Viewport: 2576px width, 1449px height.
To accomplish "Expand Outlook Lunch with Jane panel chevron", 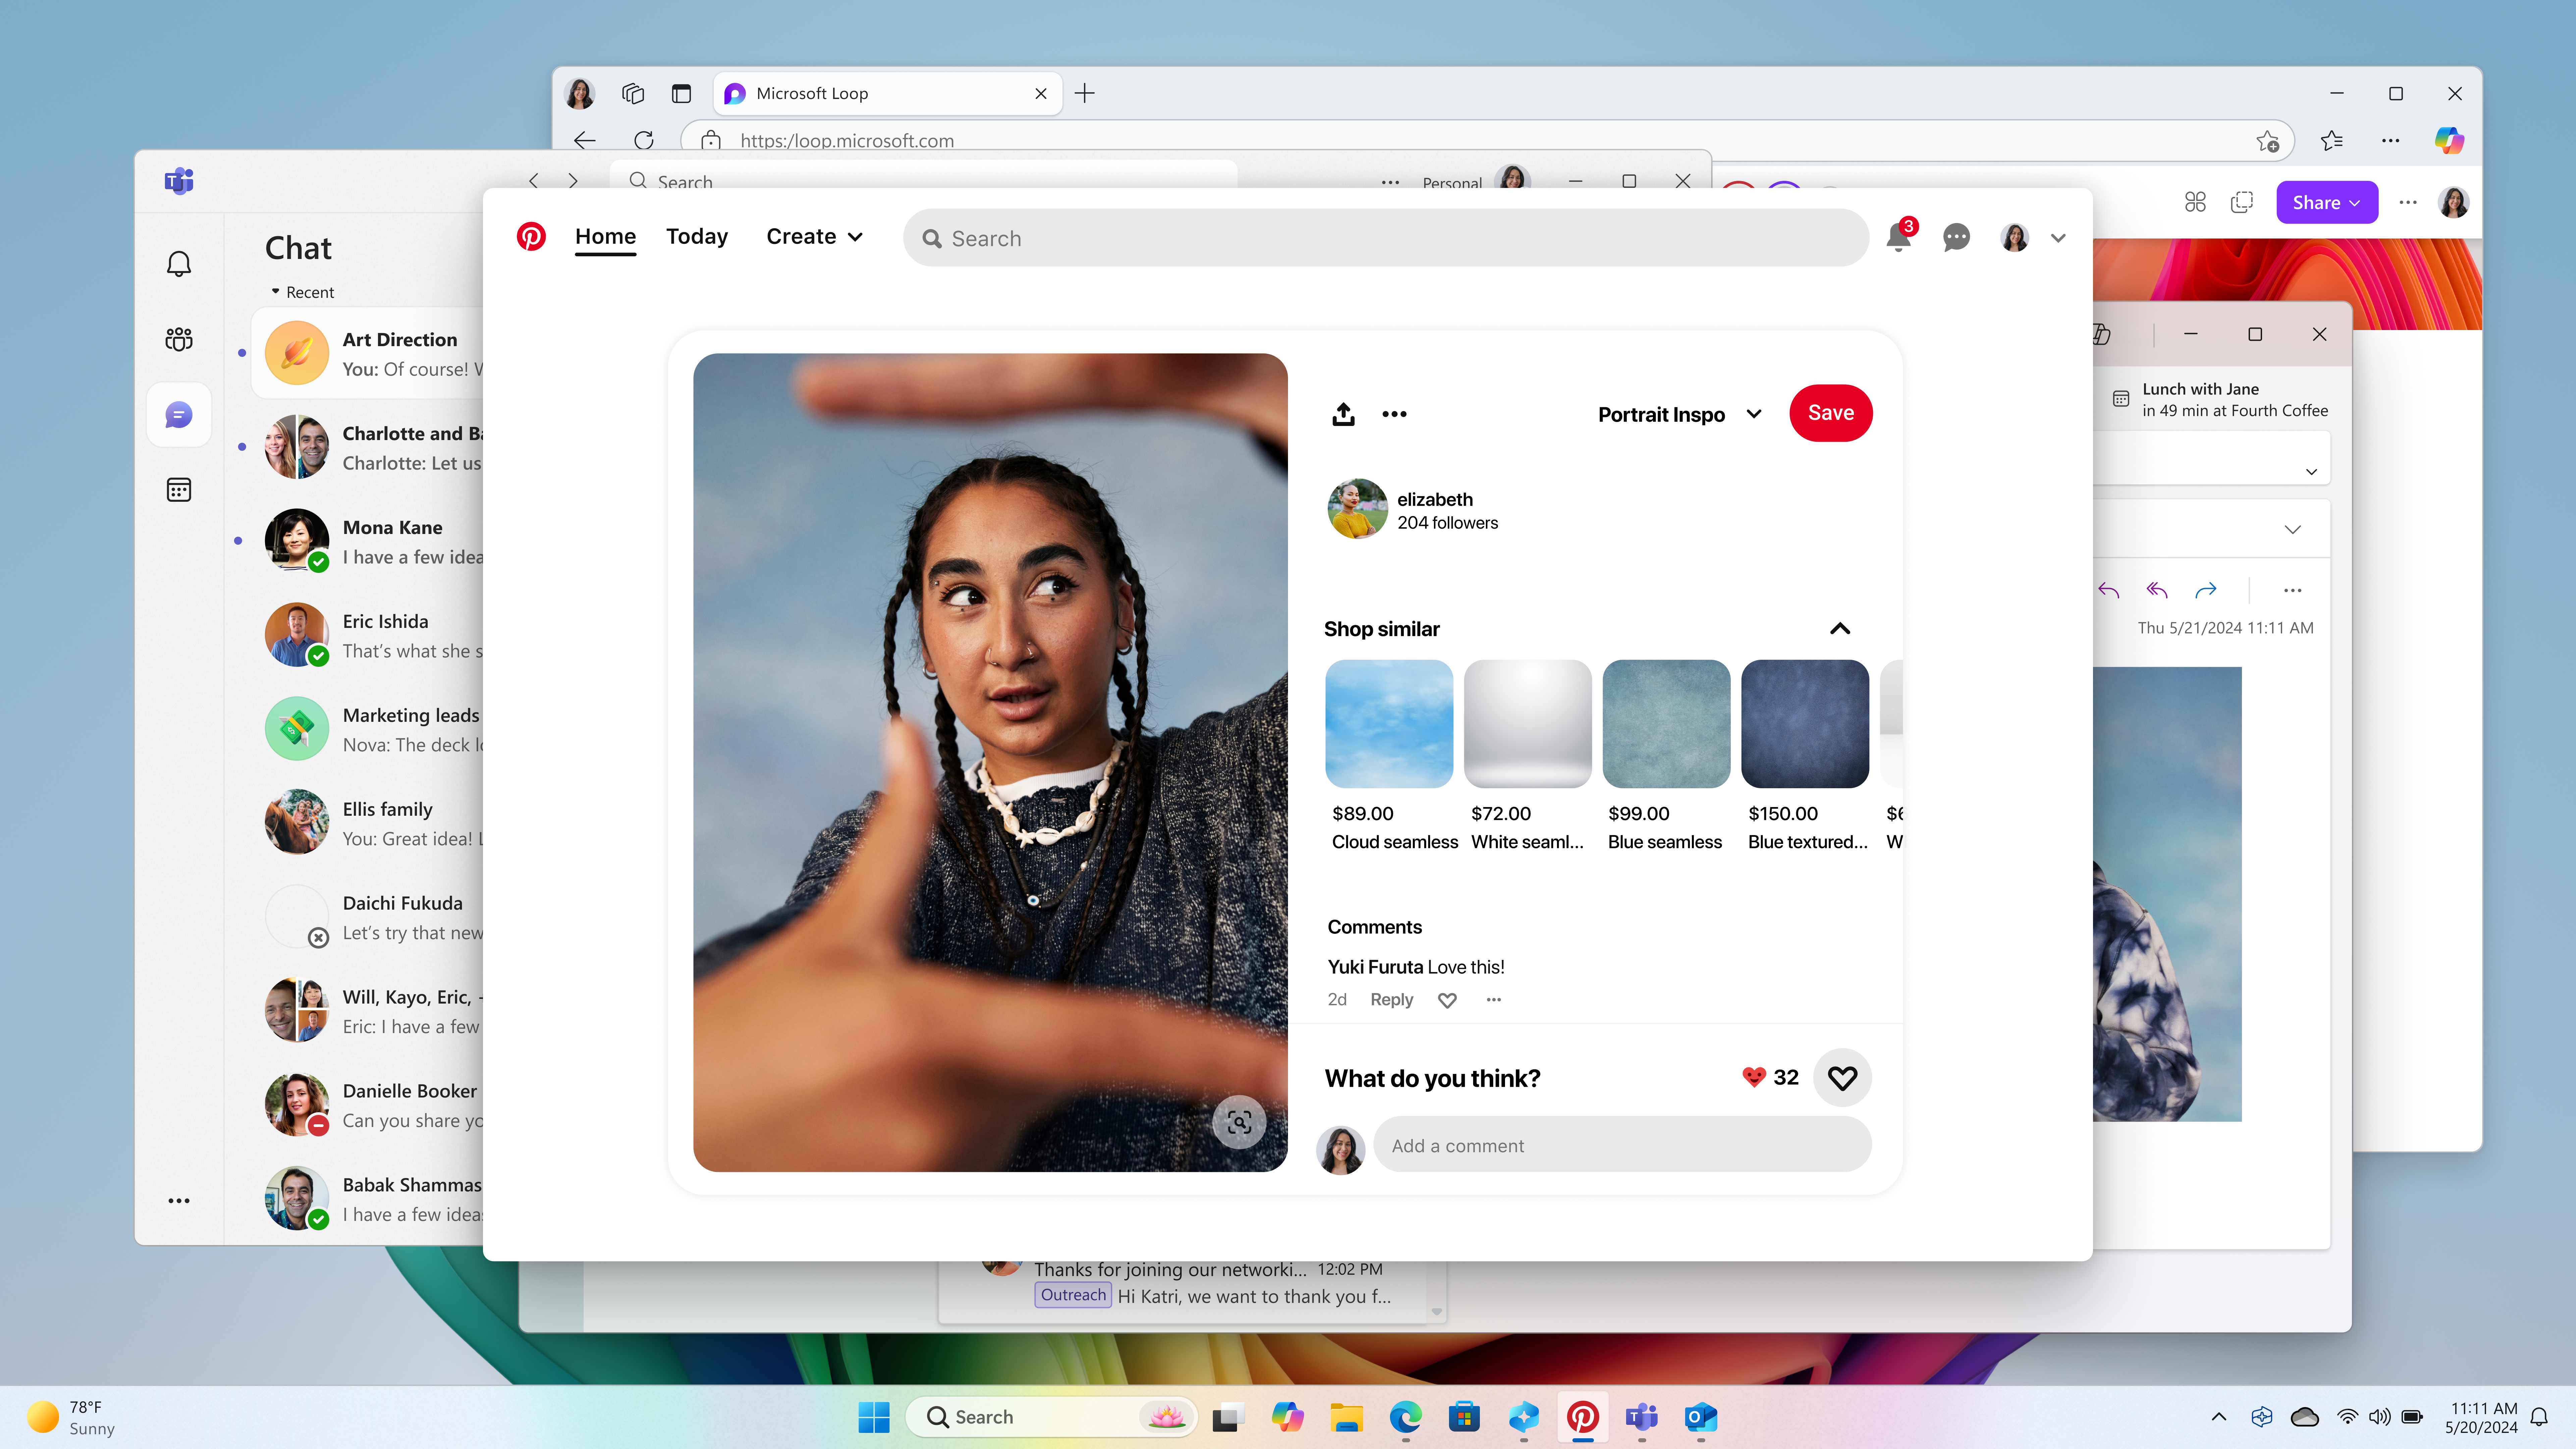I will tap(2311, 472).
